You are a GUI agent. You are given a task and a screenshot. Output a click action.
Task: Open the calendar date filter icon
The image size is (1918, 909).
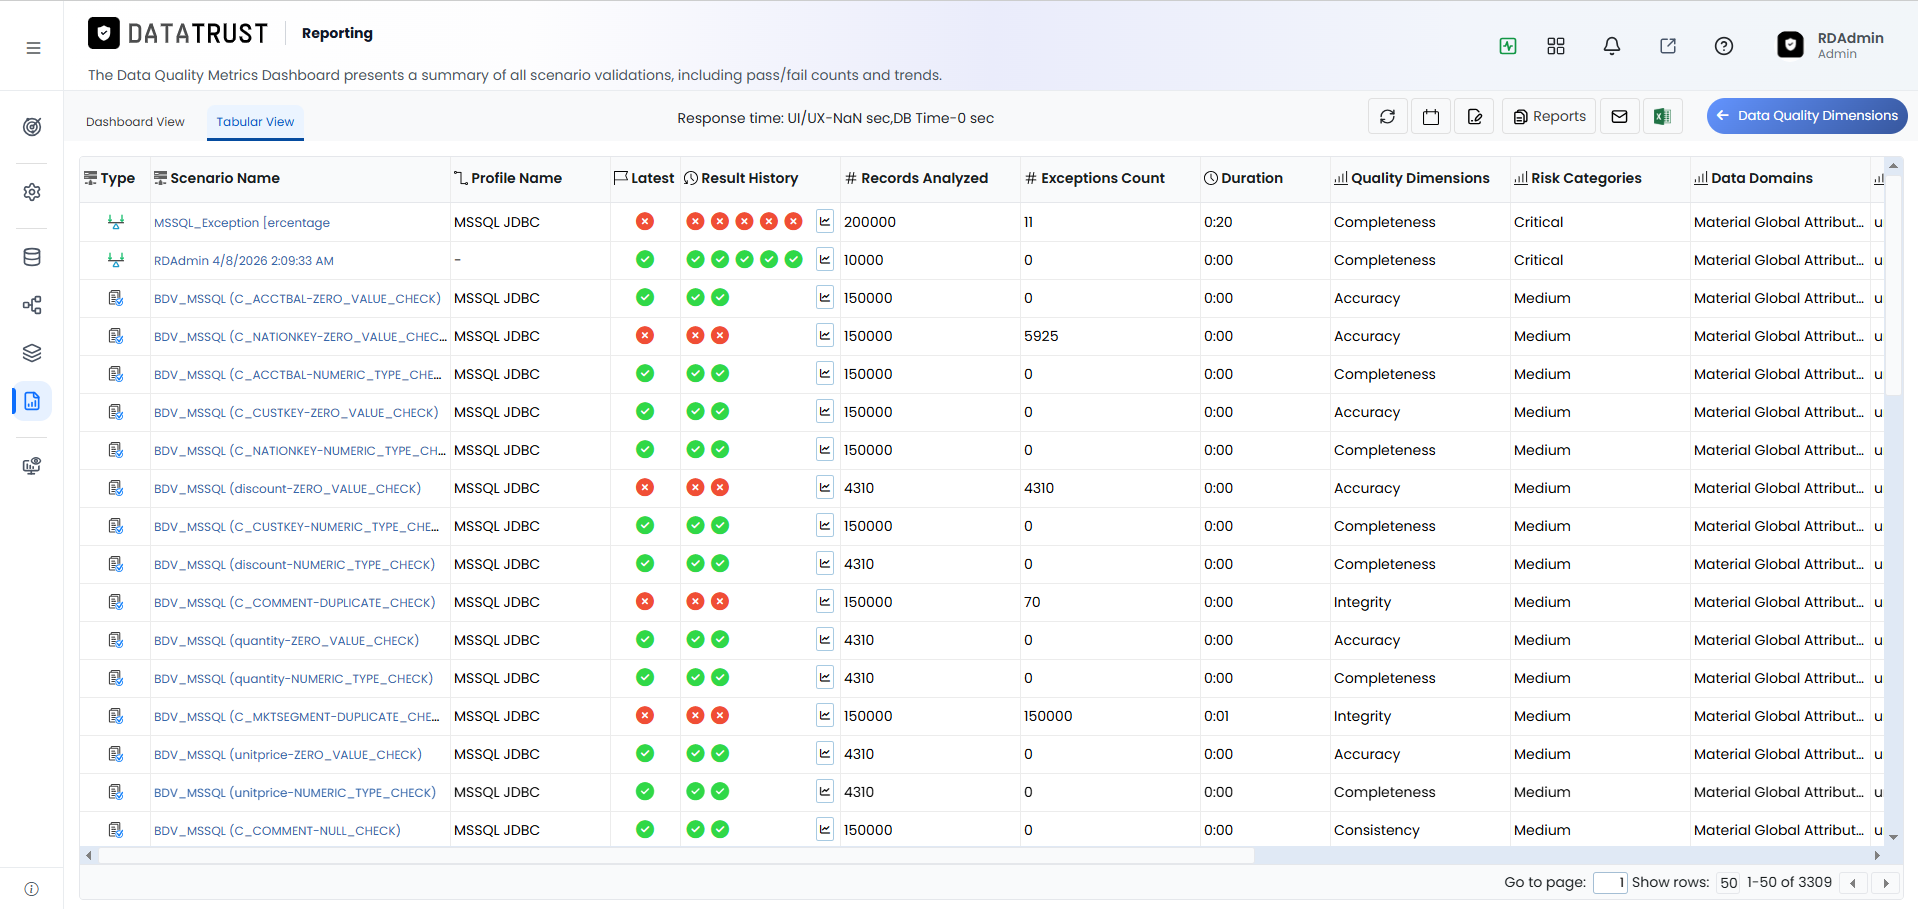click(1431, 116)
